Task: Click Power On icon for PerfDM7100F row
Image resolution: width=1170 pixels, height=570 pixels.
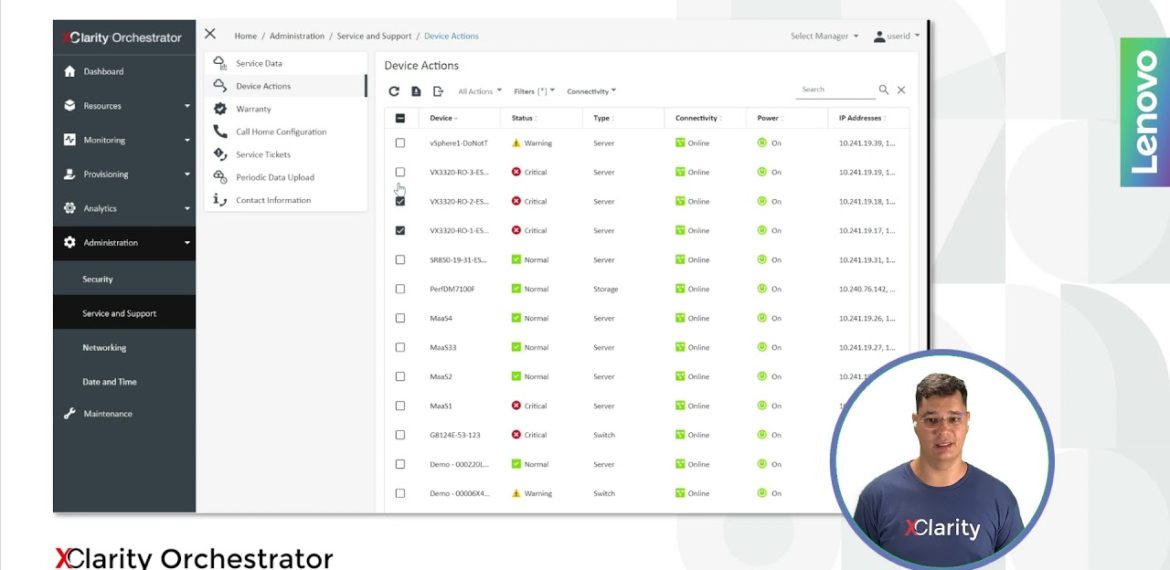Action: click(762, 289)
